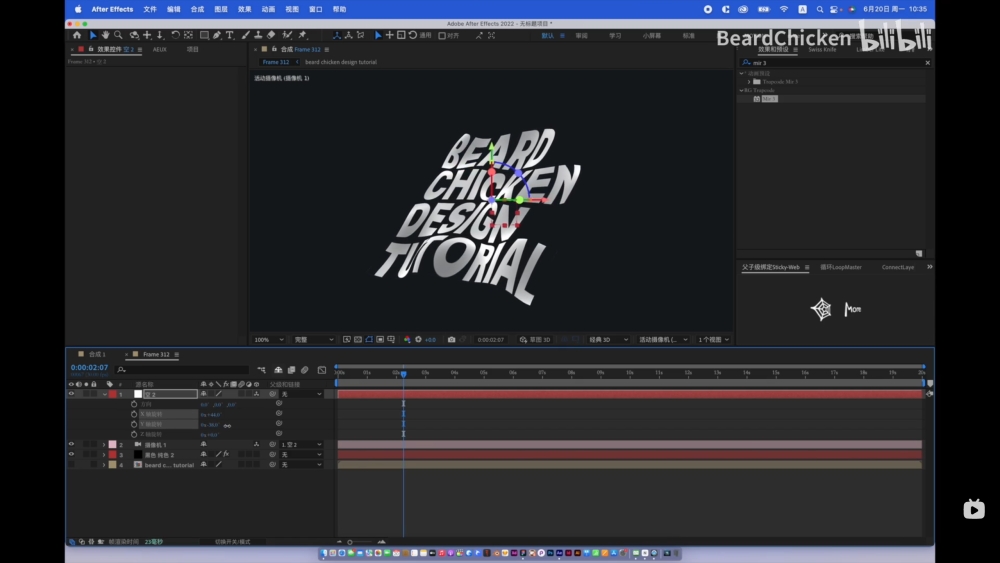Click the pink label color of 摄像机 1
1000x563 pixels.
(113, 444)
